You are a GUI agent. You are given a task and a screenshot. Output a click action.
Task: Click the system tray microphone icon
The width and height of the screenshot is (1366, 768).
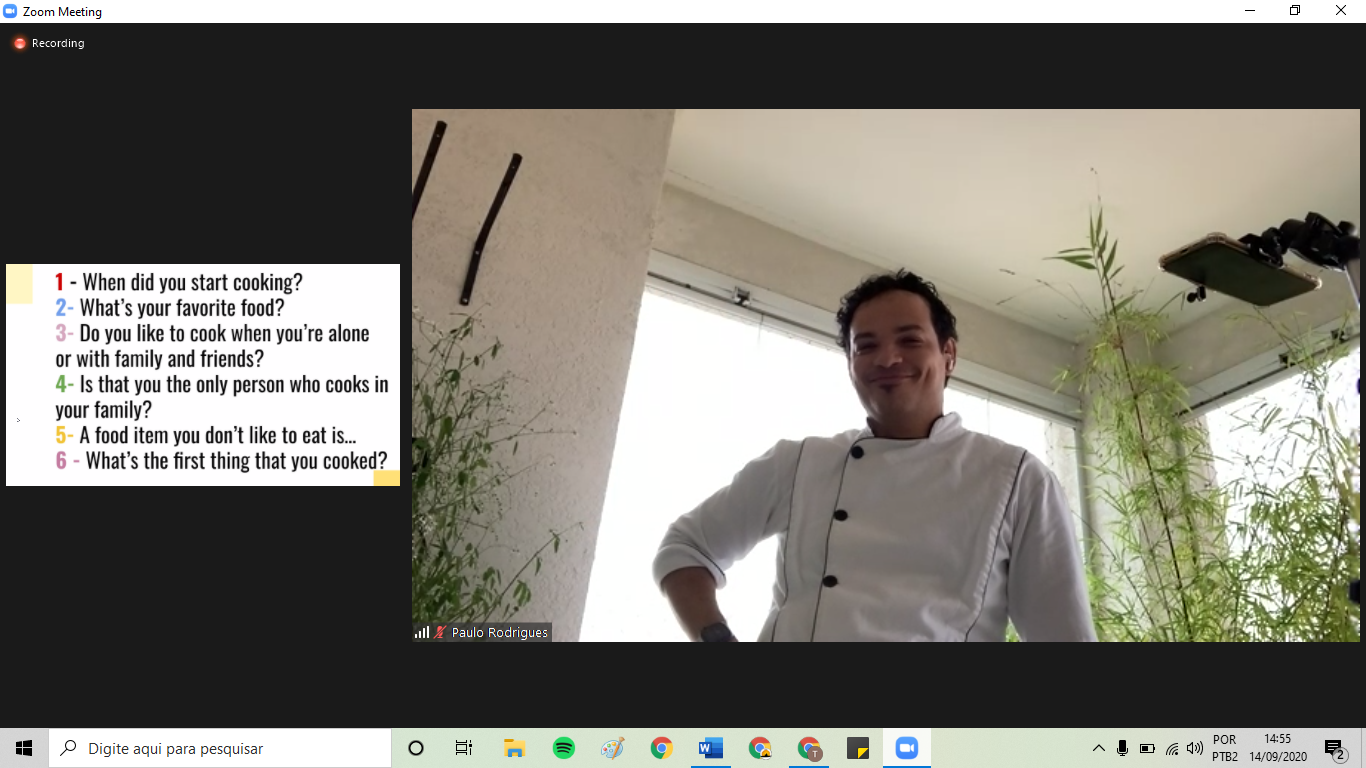(x=1122, y=748)
